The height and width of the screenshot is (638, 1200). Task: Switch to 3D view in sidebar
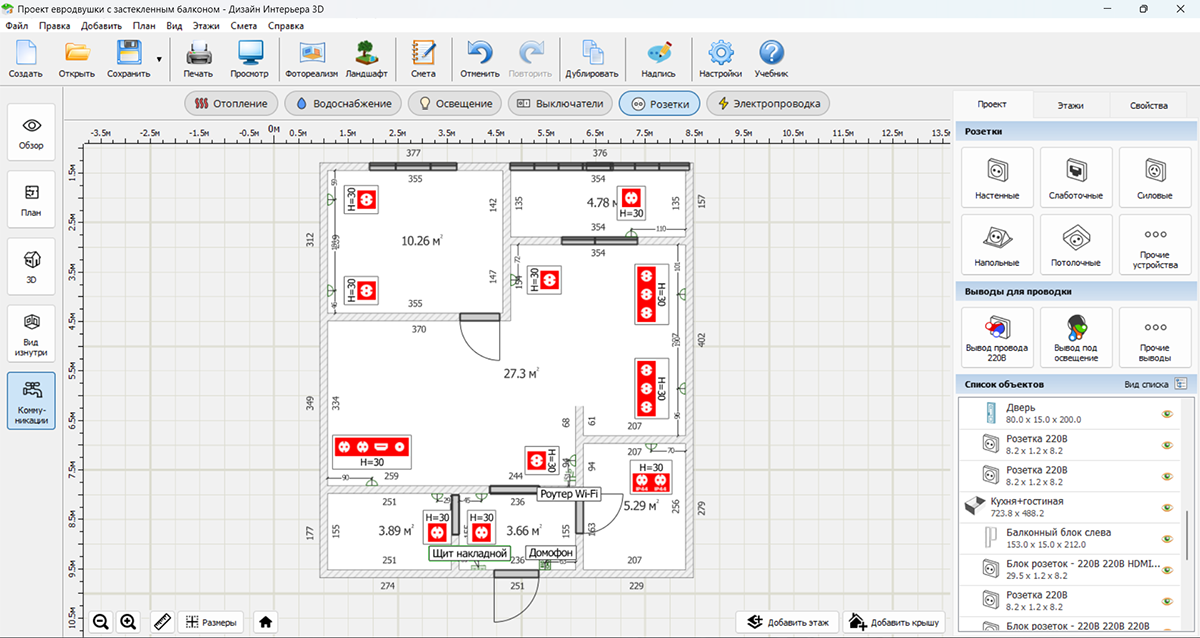(x=32, y=264)
